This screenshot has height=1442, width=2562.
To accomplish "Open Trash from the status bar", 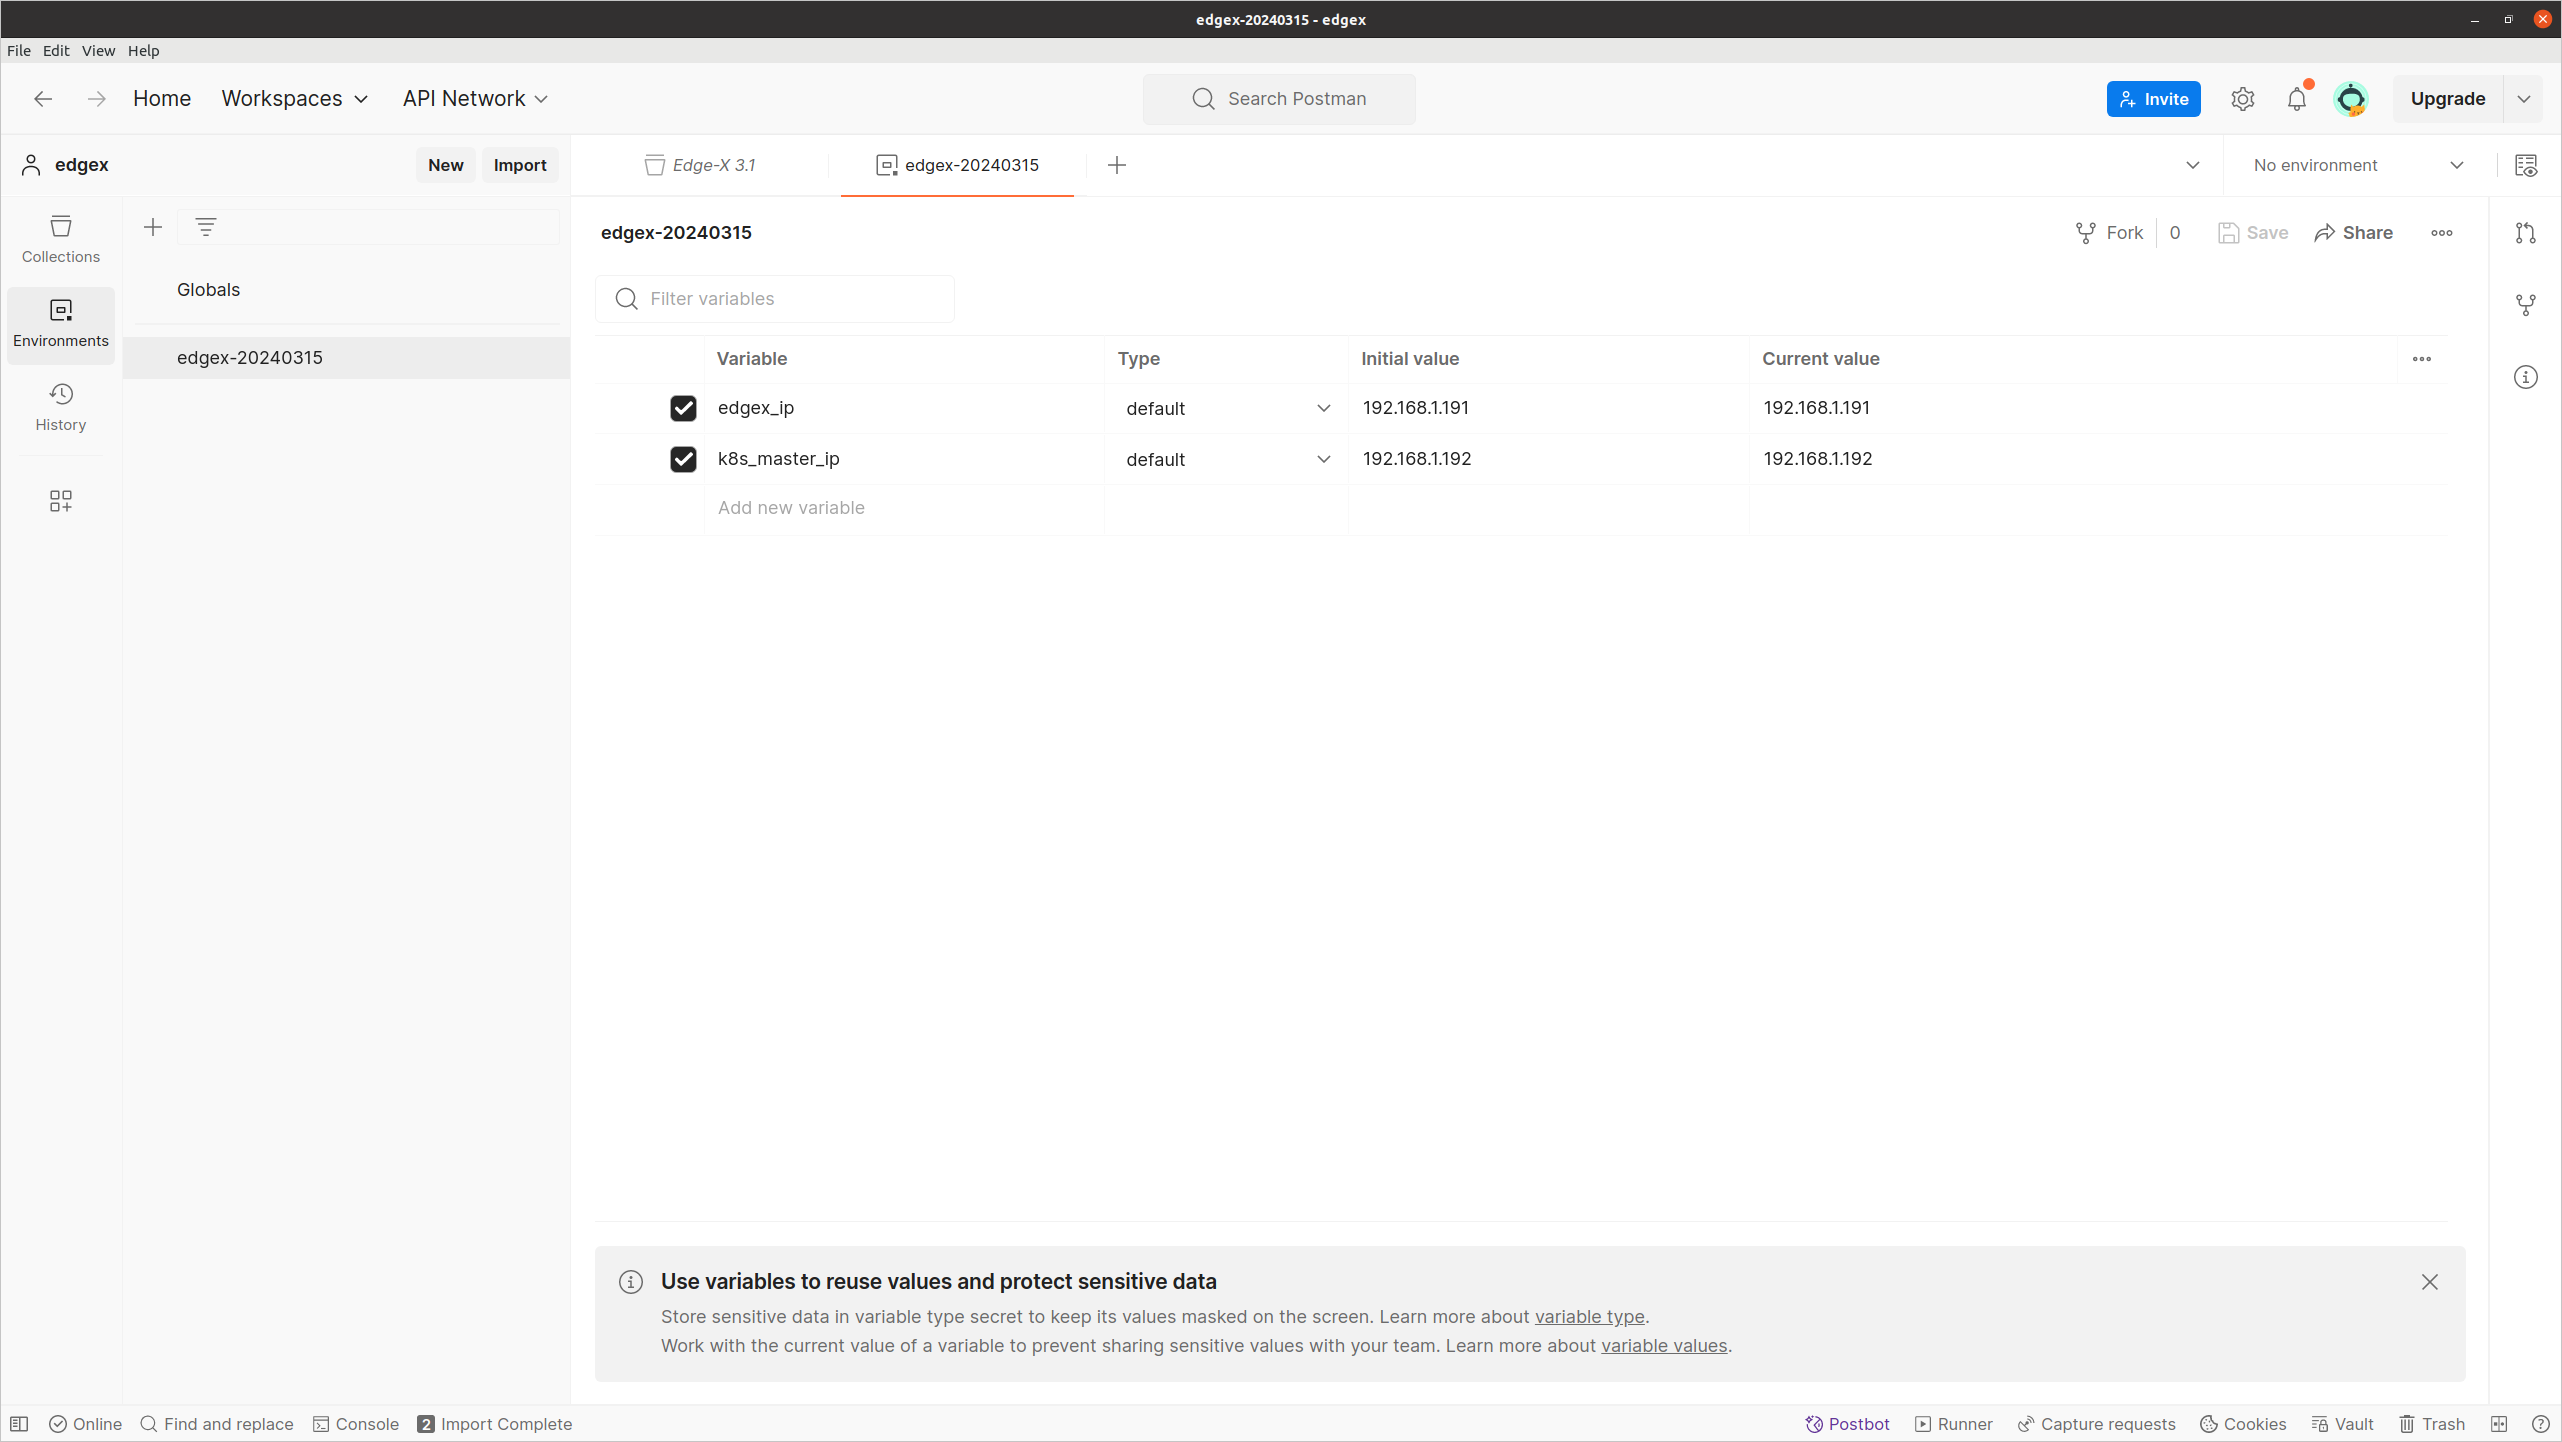I will click(x=2432, y=1424).
